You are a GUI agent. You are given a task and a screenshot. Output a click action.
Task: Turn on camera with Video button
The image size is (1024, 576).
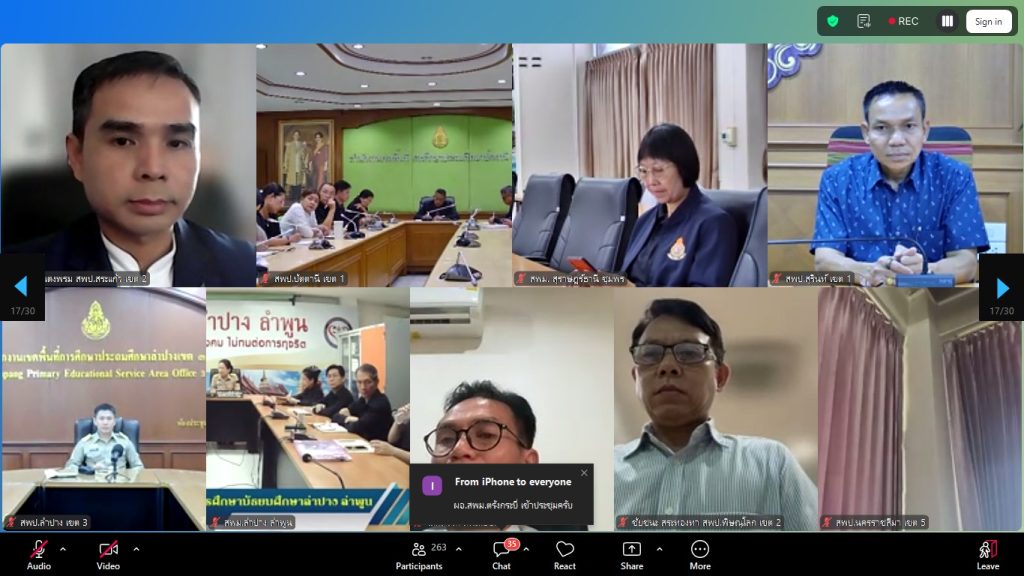(x=108, y=555)
